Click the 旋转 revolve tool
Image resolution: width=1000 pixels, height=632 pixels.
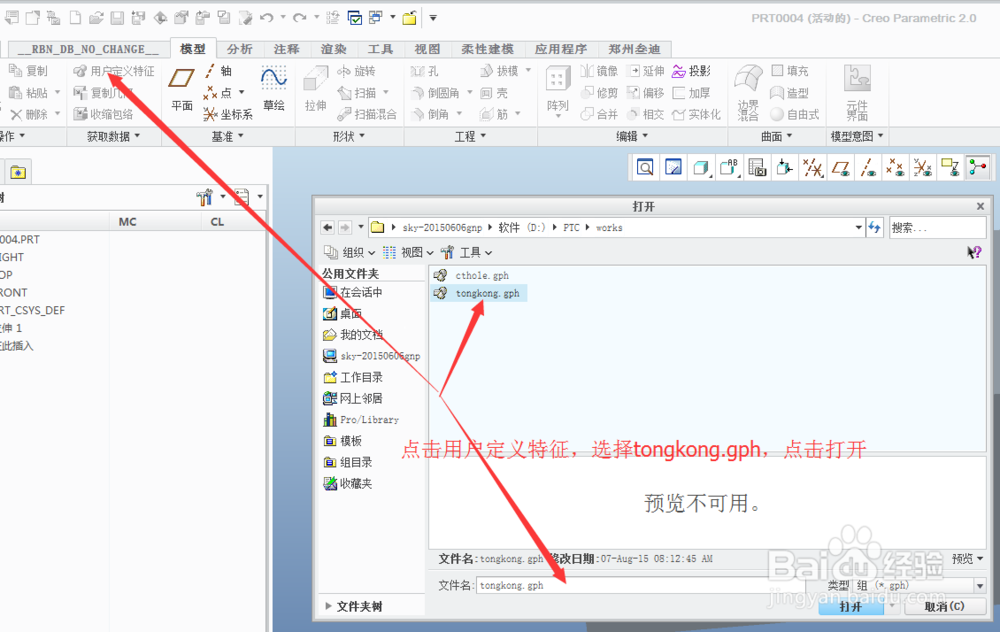click(x=356, y=71)
